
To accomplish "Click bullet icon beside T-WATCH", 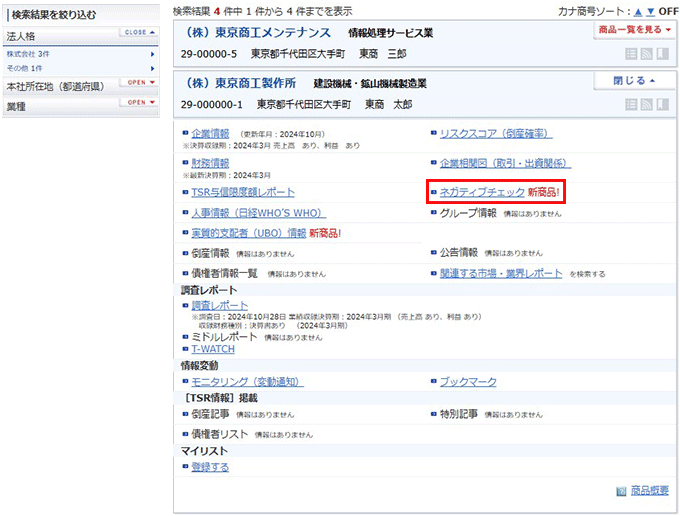I will tap(186, 349).
